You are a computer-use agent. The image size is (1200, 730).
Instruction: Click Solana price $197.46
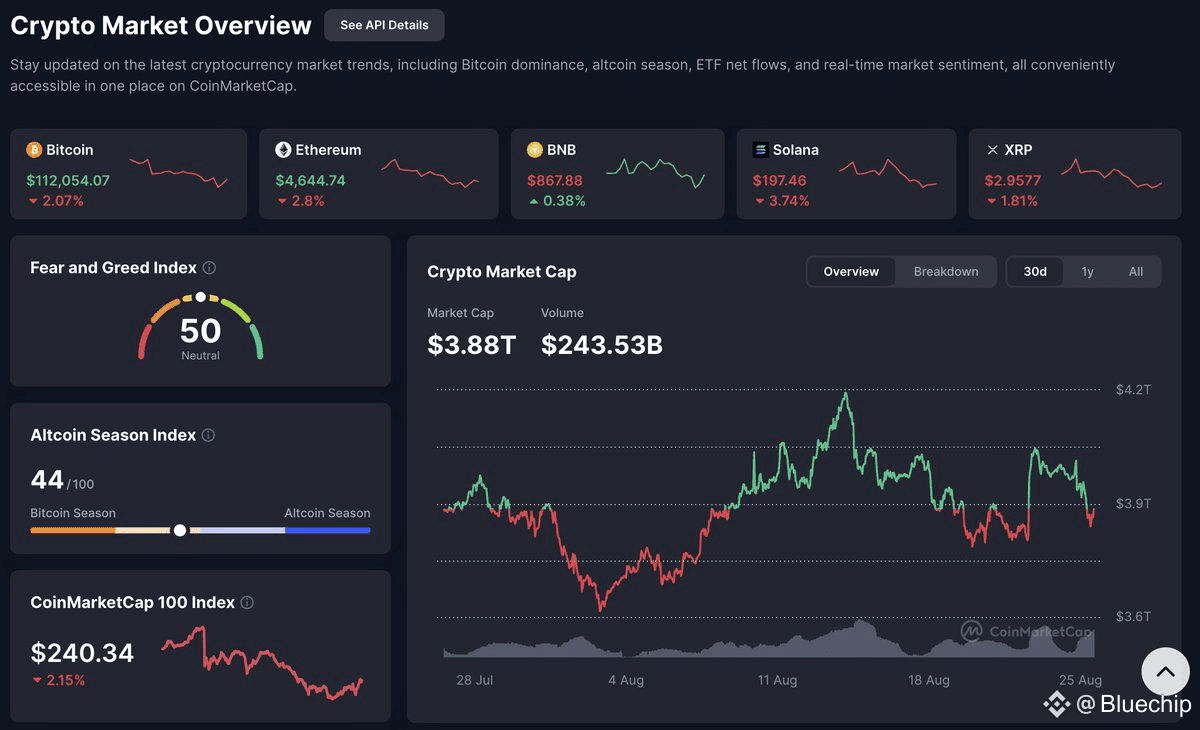779,181
